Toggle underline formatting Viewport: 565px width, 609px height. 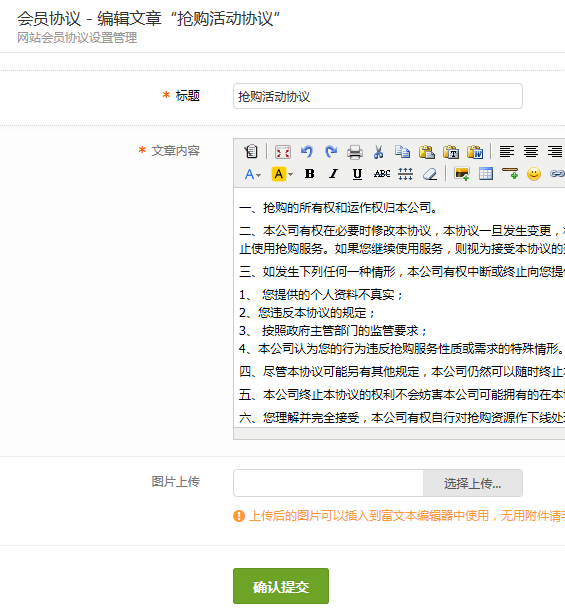coord(358,174)
